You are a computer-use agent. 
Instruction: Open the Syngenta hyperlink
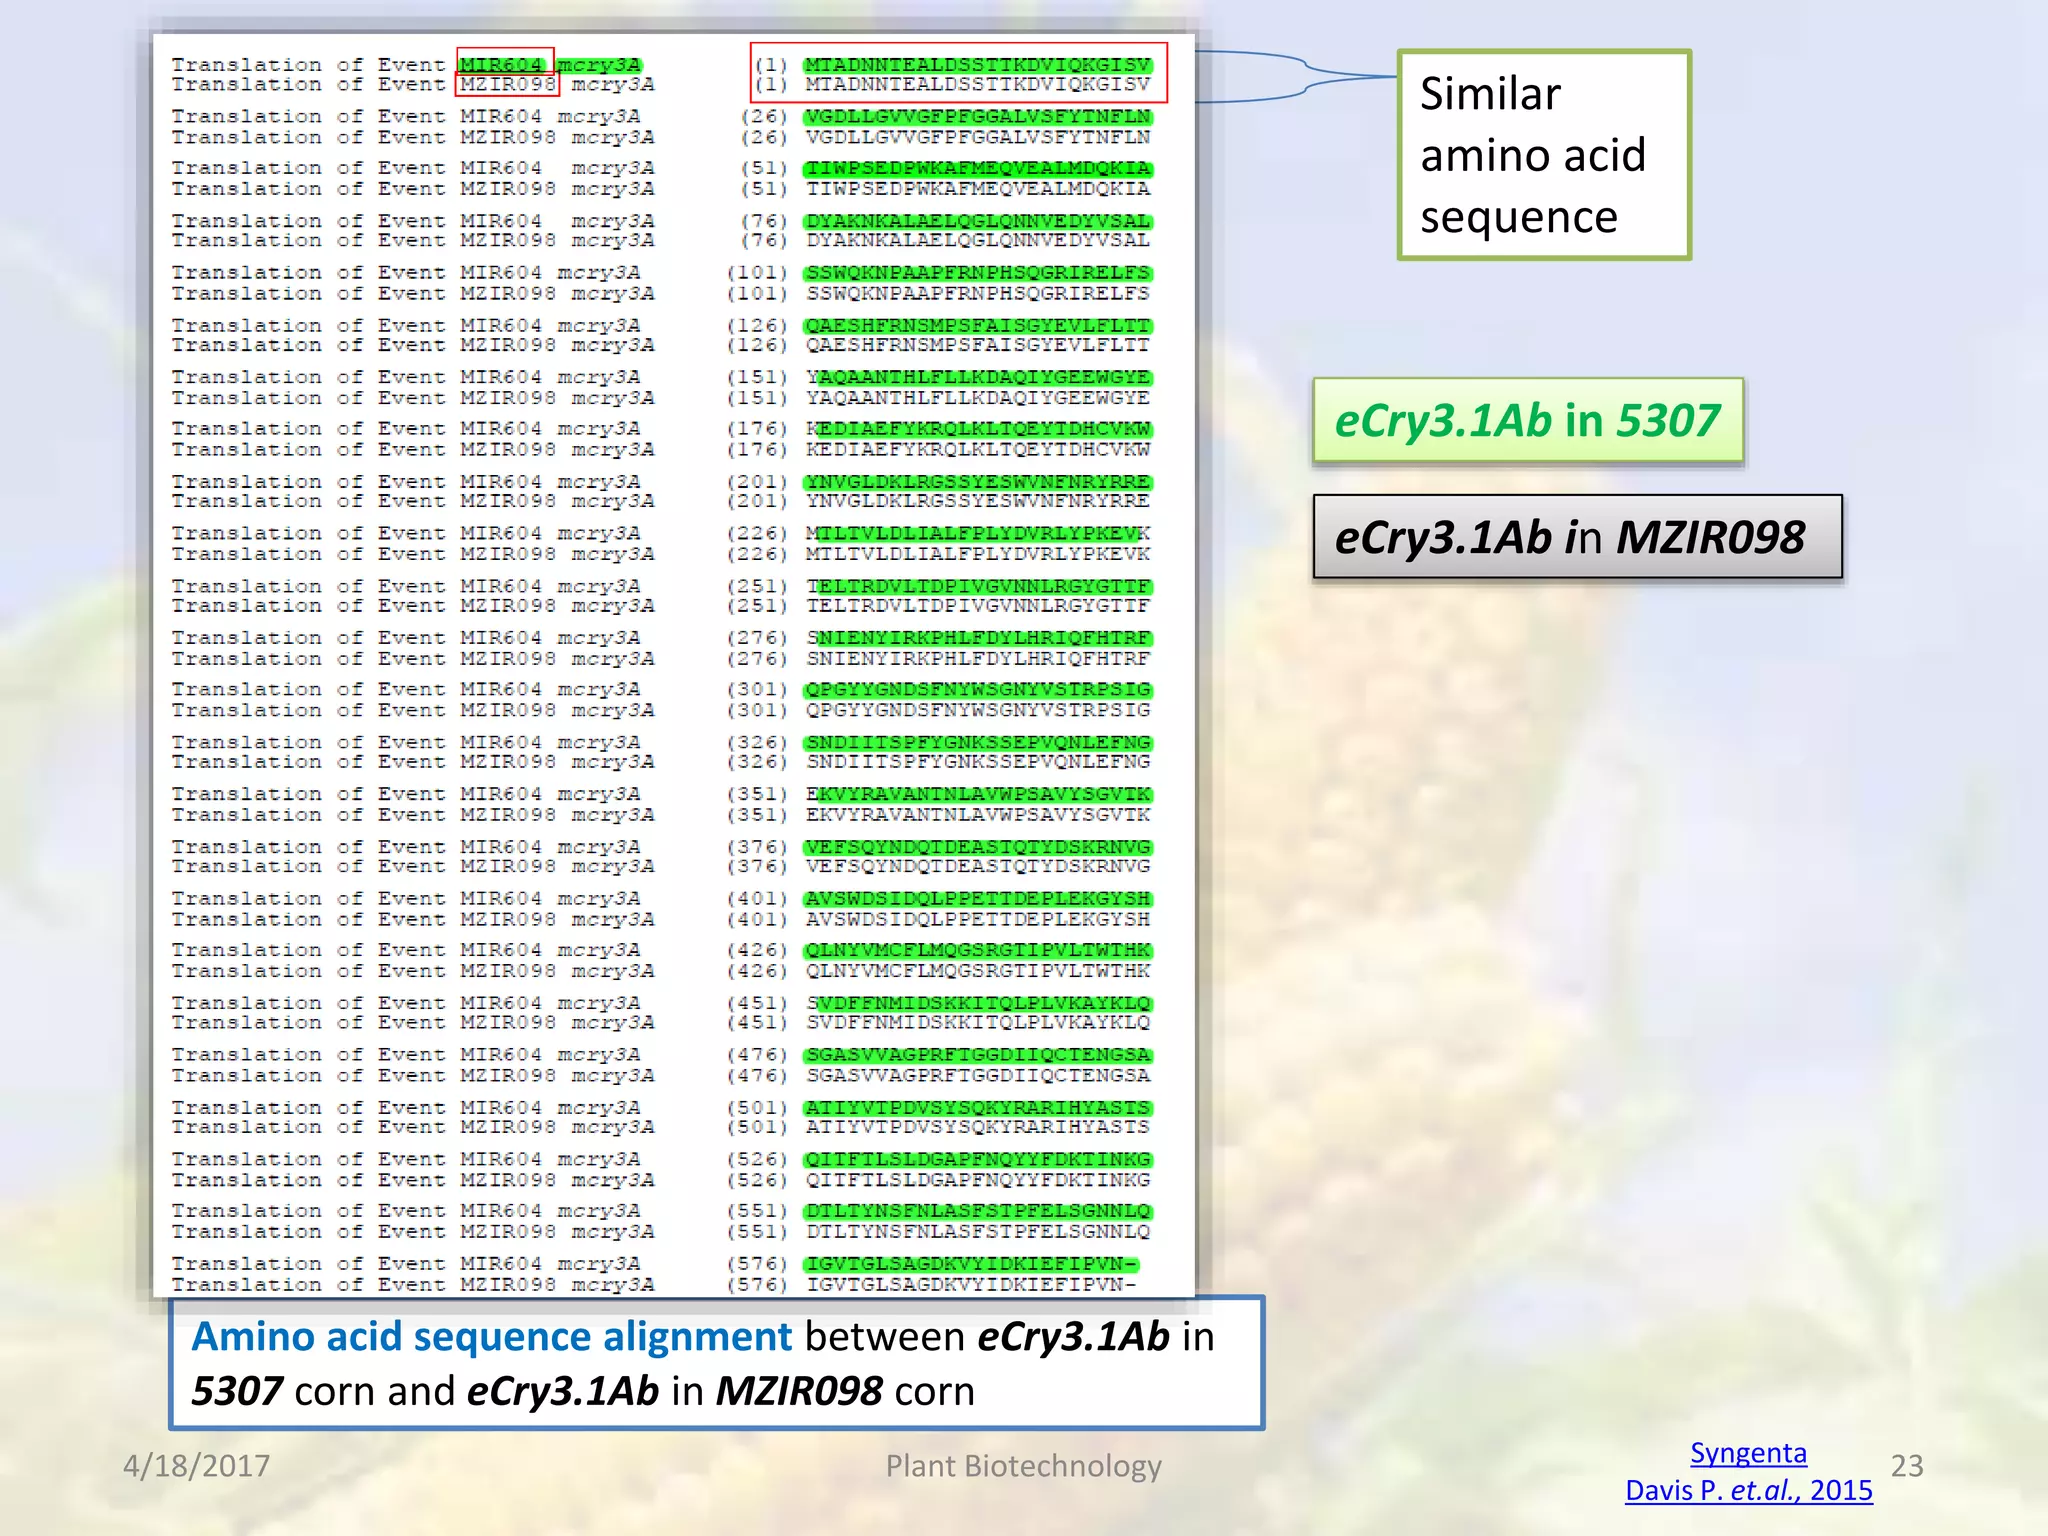pos(1748,1452)
